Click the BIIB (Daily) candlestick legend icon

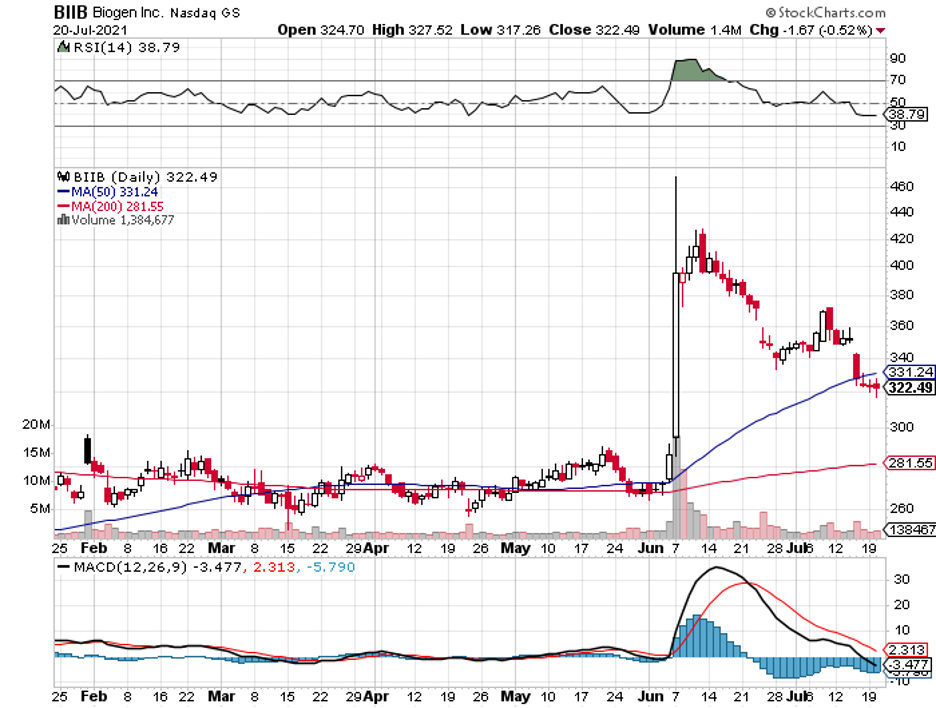tap(63, 177)
